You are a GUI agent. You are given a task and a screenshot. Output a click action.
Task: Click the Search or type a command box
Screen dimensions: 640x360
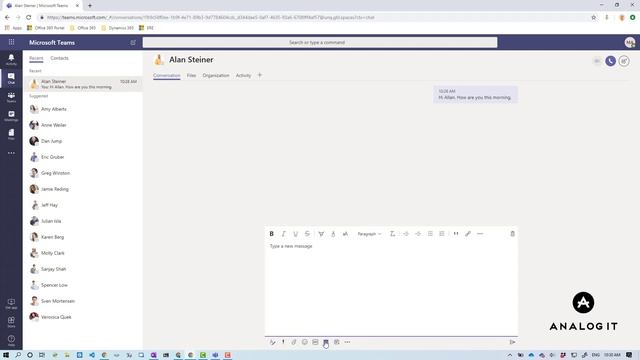tap(320, 42)
